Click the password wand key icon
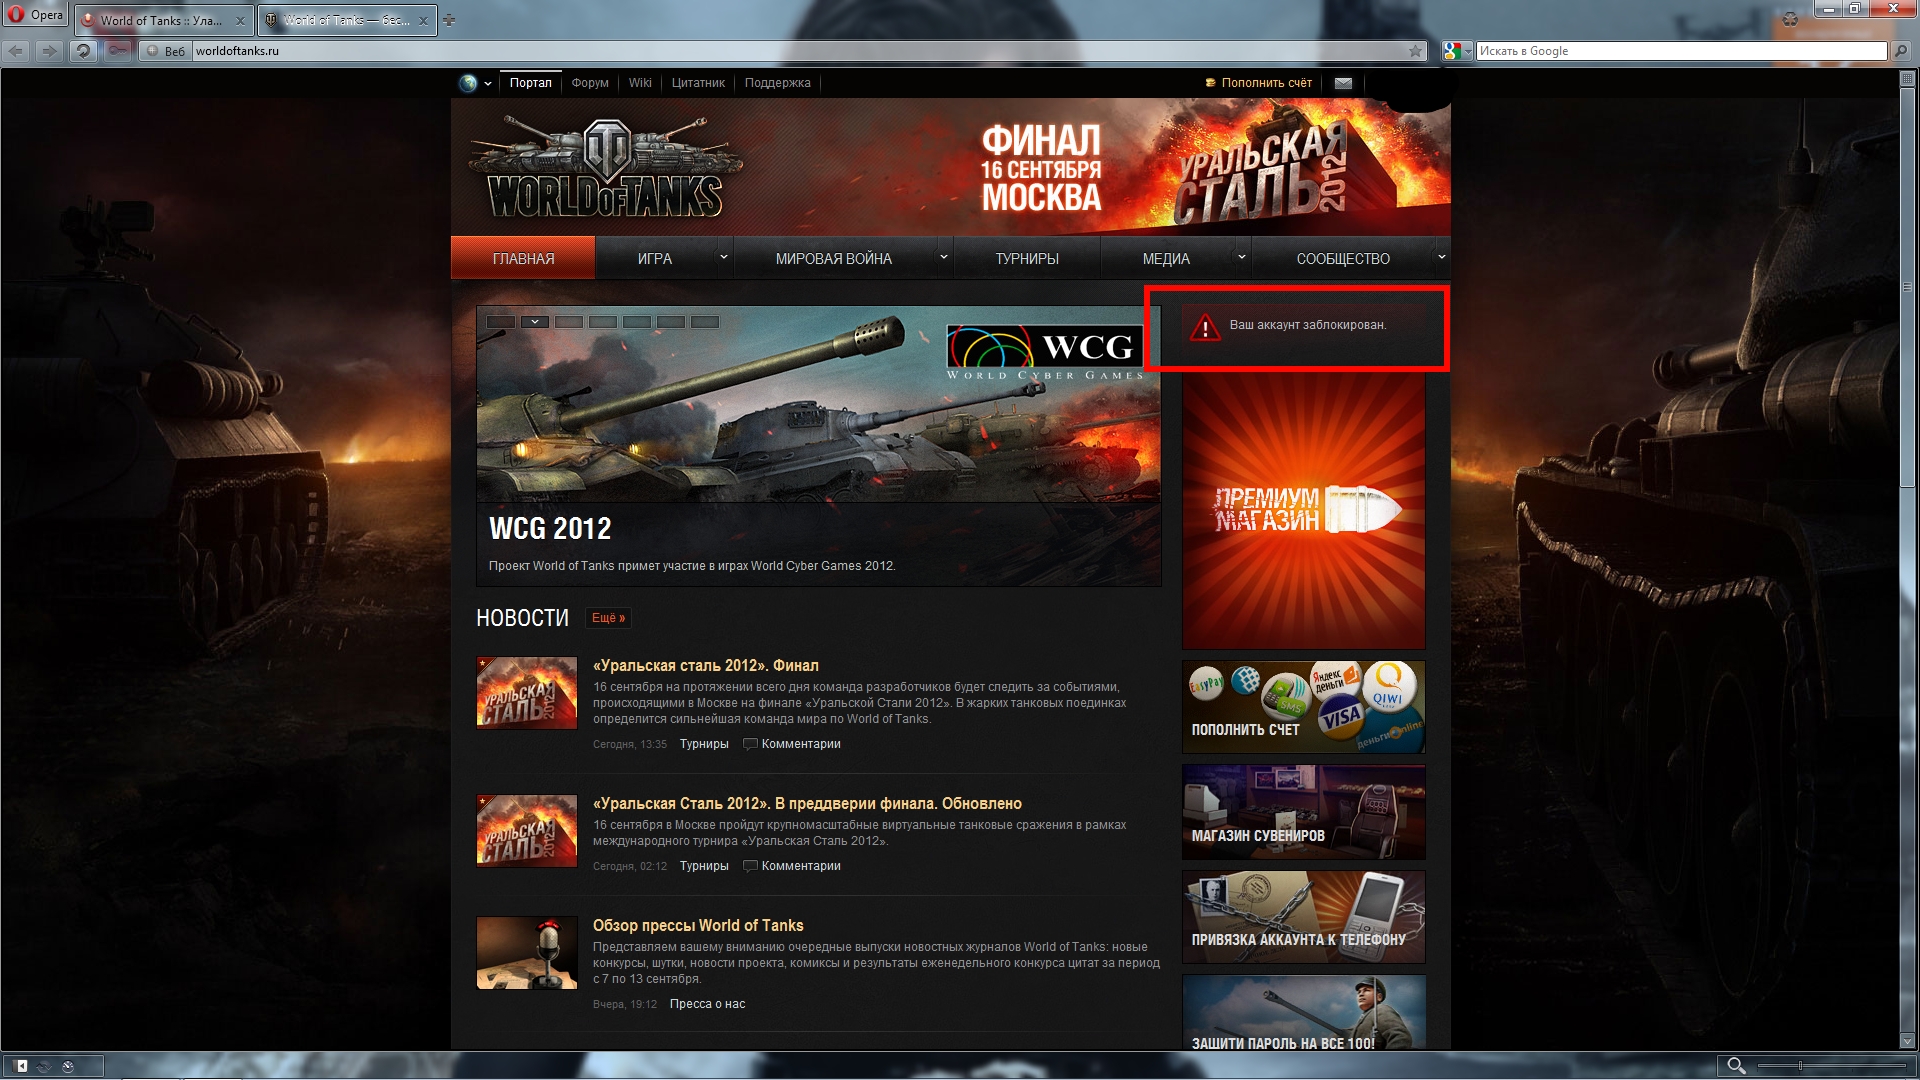Viewport: 1920px width, 1080px height. tap(118, 51)
